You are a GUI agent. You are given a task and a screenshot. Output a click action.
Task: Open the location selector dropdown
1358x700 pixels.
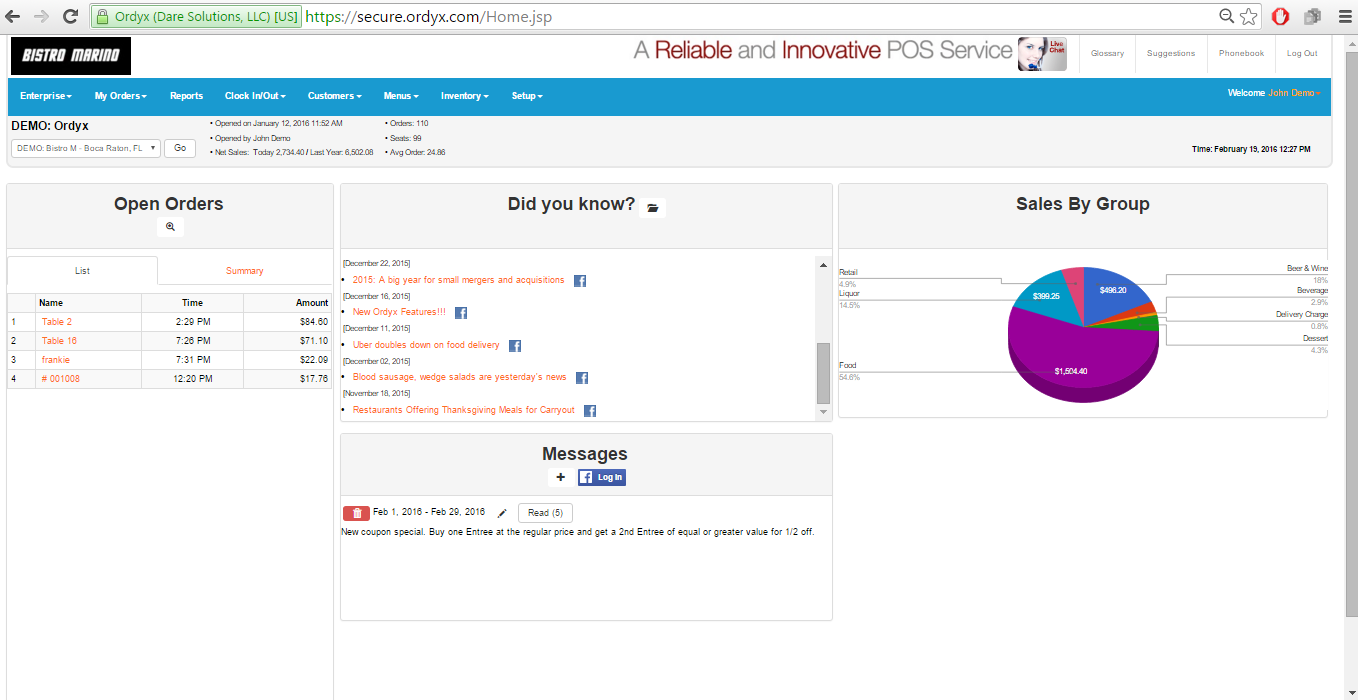85,148
